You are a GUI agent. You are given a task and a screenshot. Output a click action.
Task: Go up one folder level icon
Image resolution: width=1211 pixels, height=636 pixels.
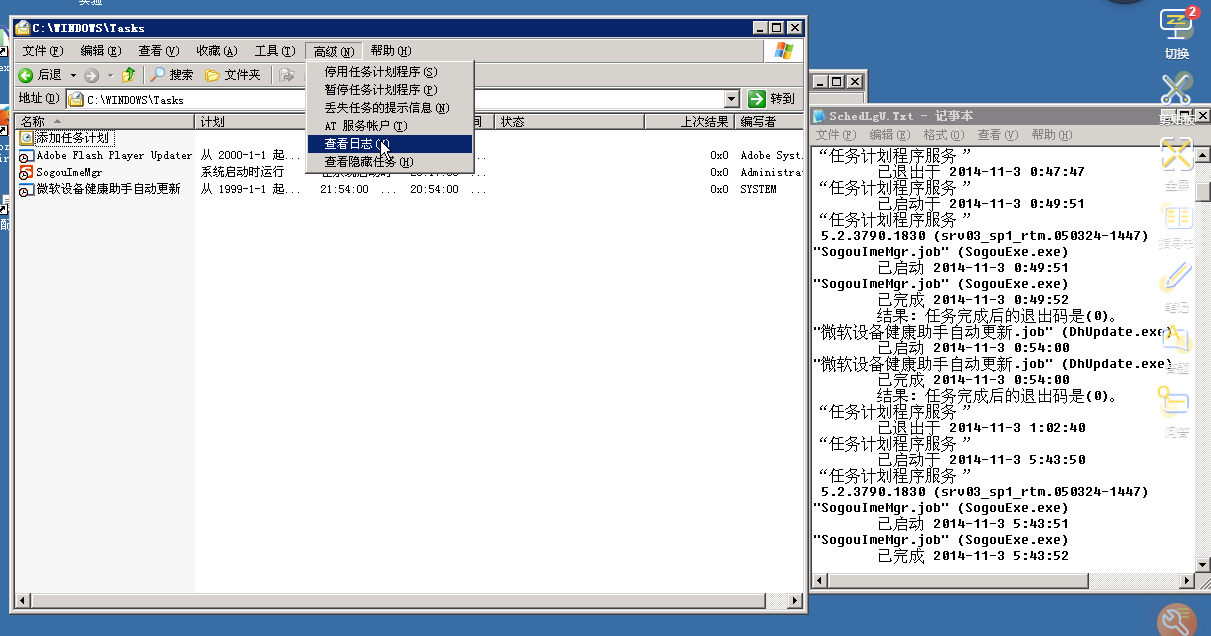click(128, 75)
